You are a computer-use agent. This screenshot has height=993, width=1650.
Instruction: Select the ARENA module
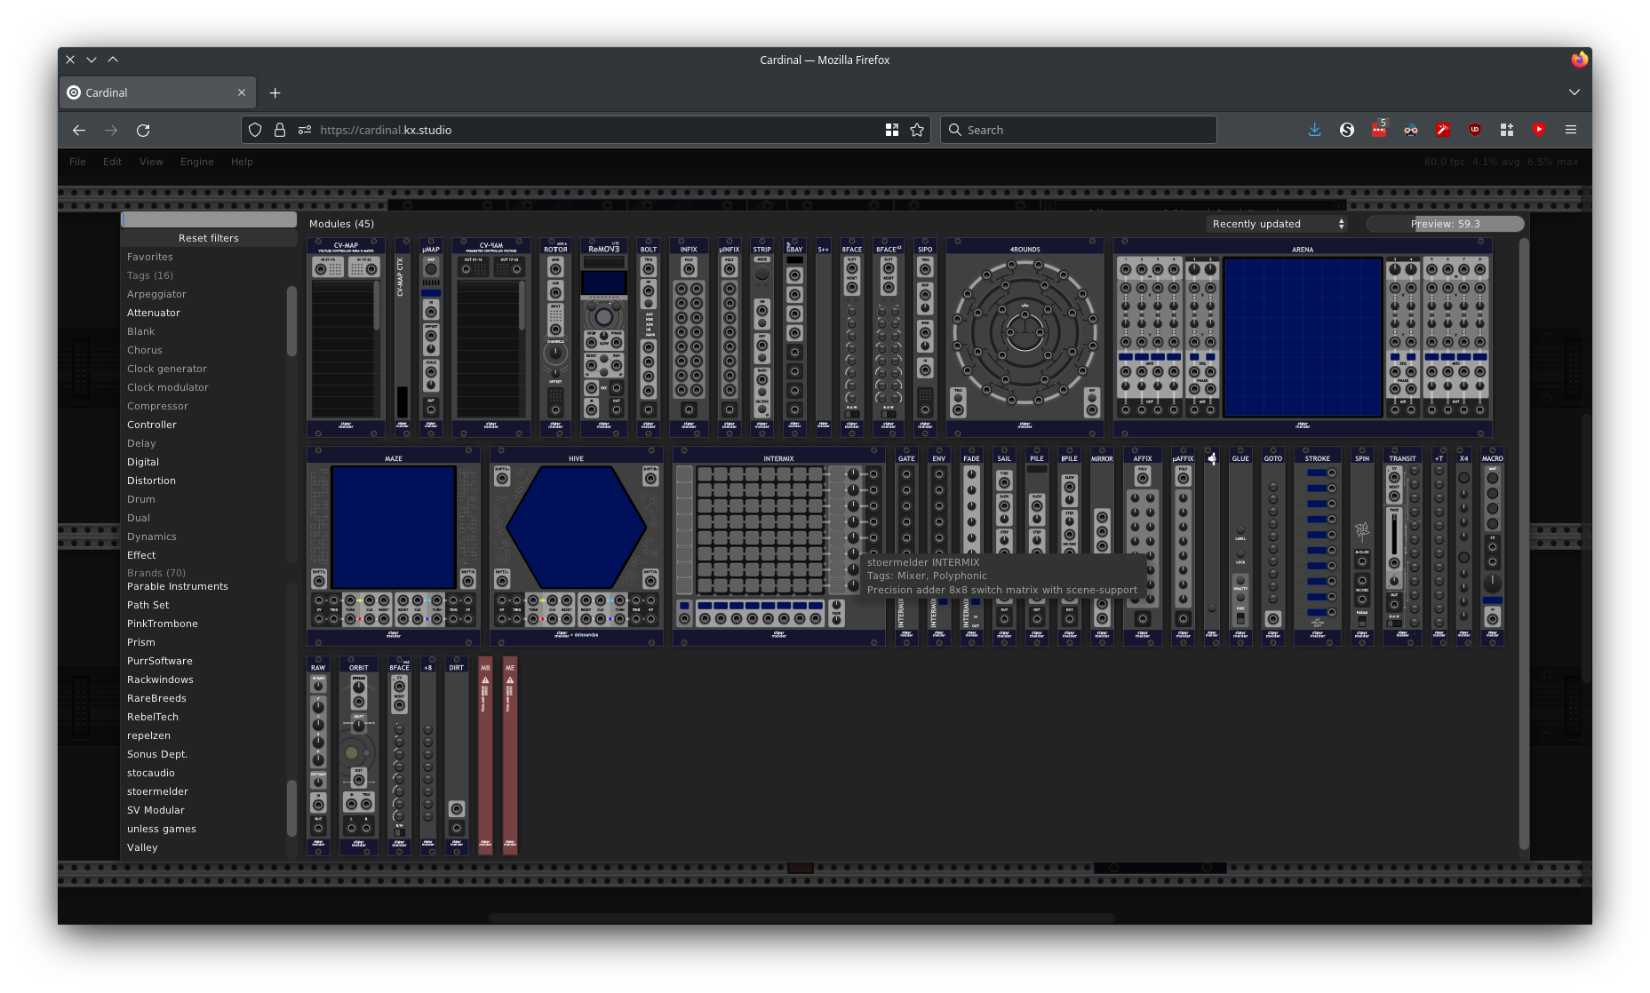1303,338
